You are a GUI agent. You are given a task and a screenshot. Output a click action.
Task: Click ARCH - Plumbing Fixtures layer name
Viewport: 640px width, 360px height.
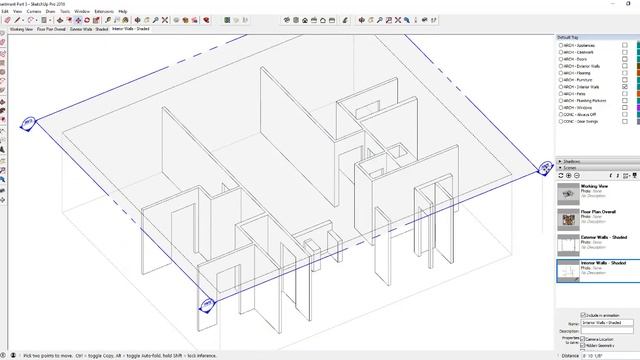[x=585, y=101]
